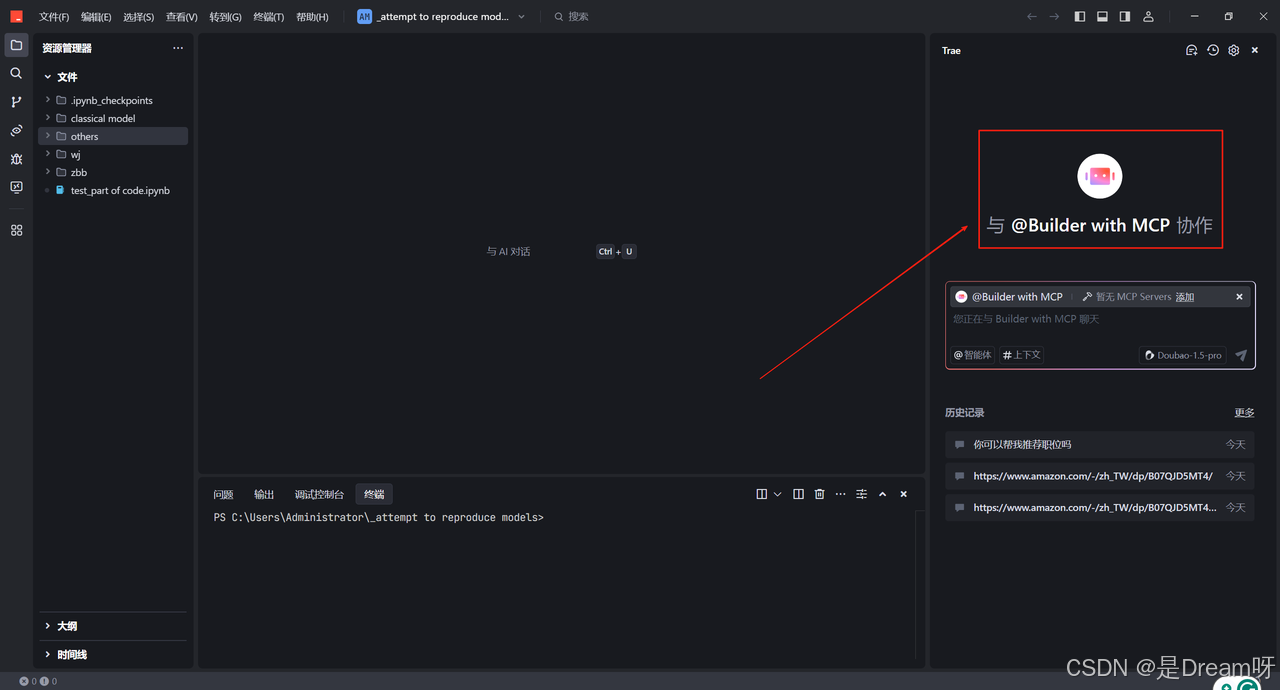Screen dimensions: 1280x690
Task: Open history item 你可以帮我推荐职位吗
Action: [1100, 444]
